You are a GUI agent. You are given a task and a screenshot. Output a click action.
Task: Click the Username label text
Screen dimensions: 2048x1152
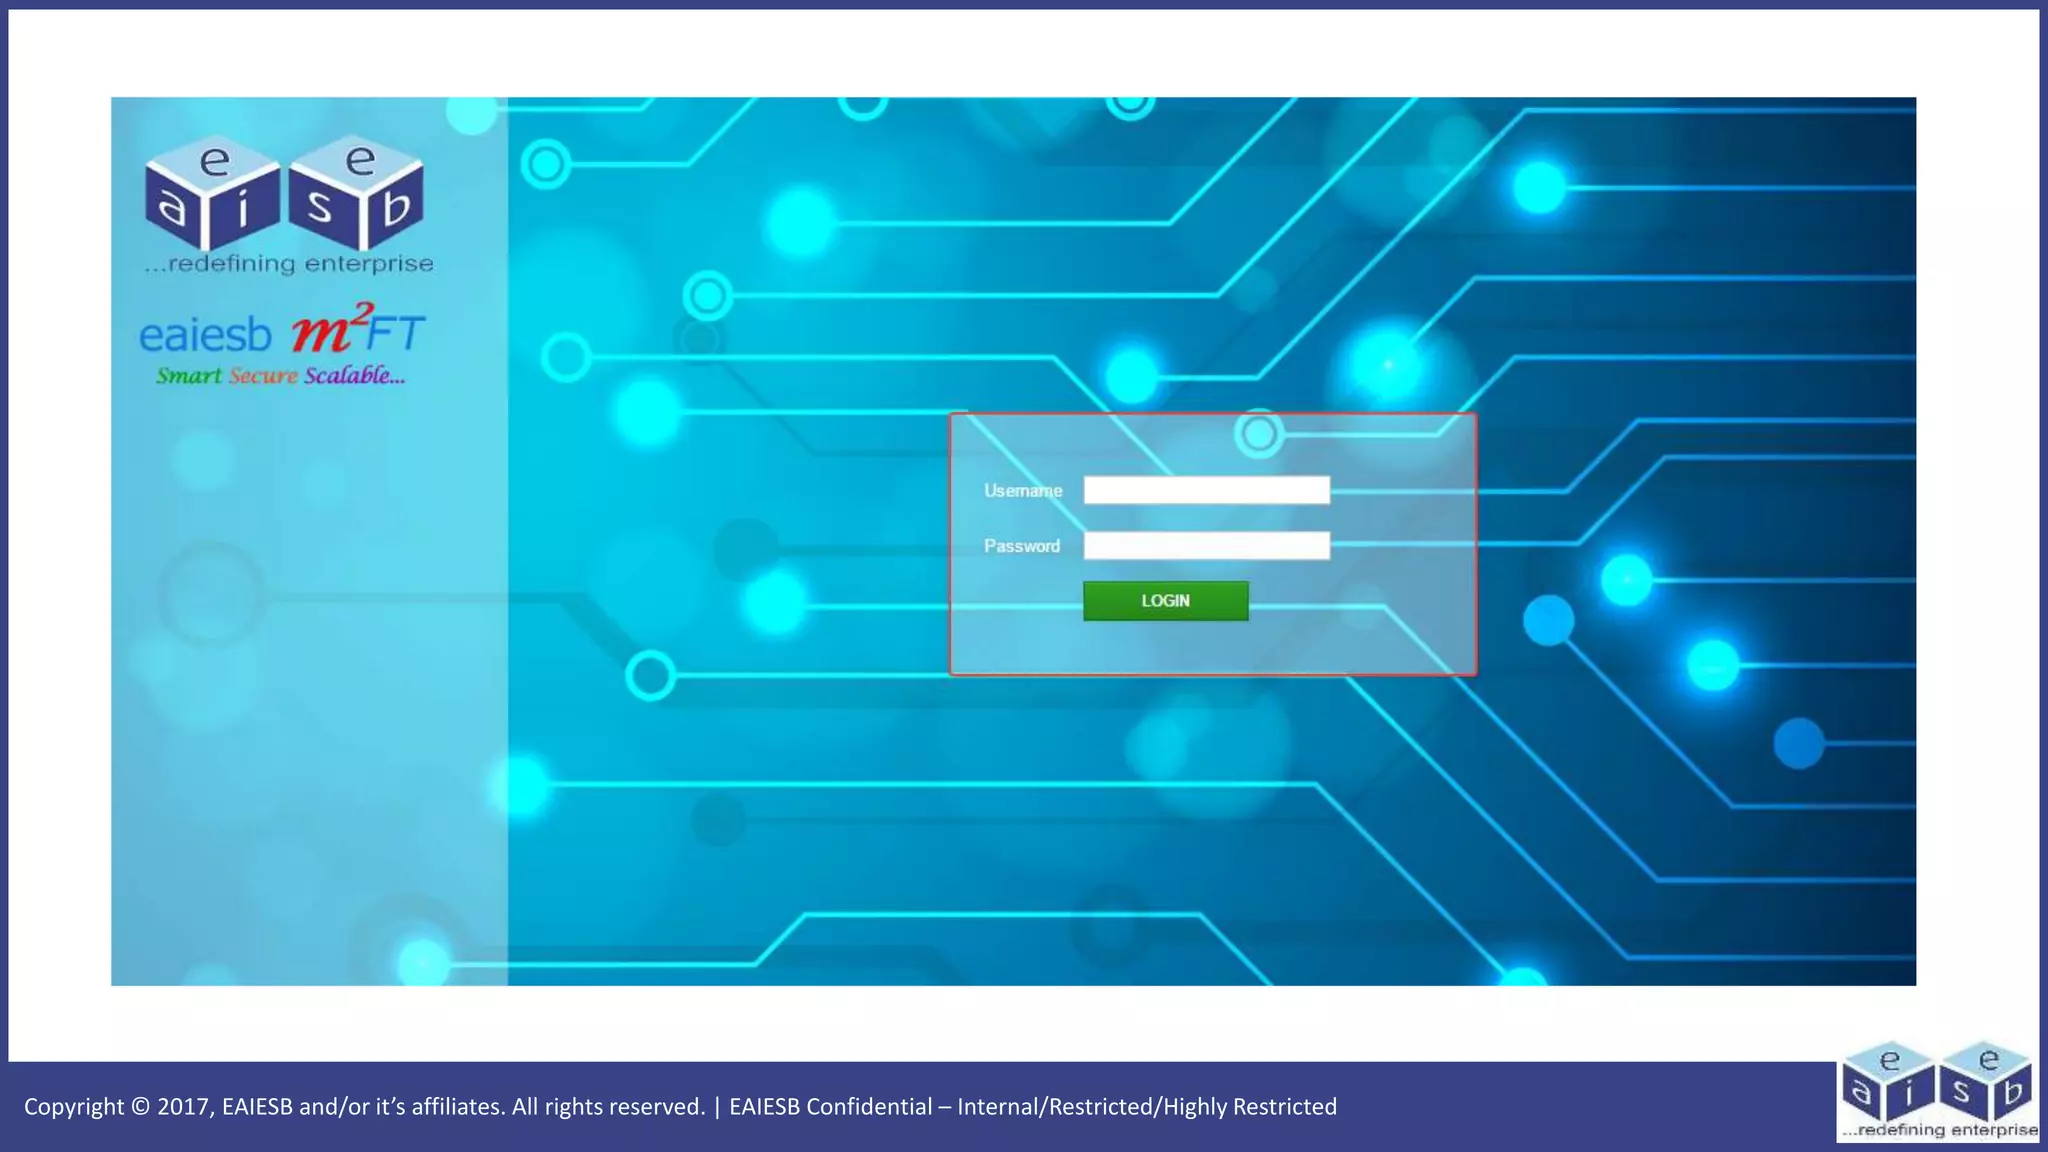[x=1022, y=491]
